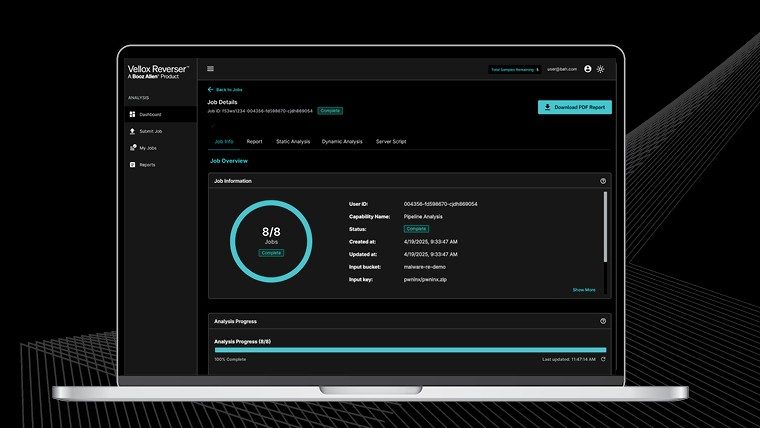This screenshot has height=428, width=760.
Task: Switch to the Report tab
Action: coord(254,142)
